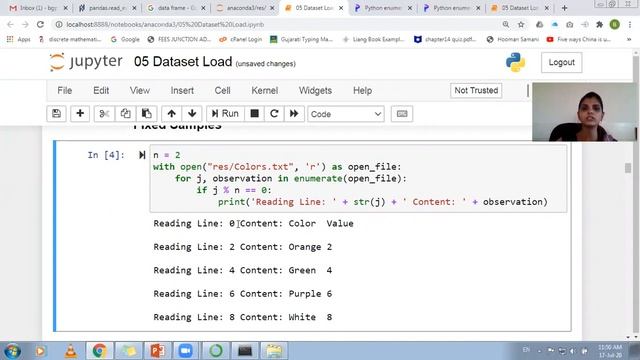Open the Google bookmark
This screenshot has width=640, height=360.
(x=125, y=39)
